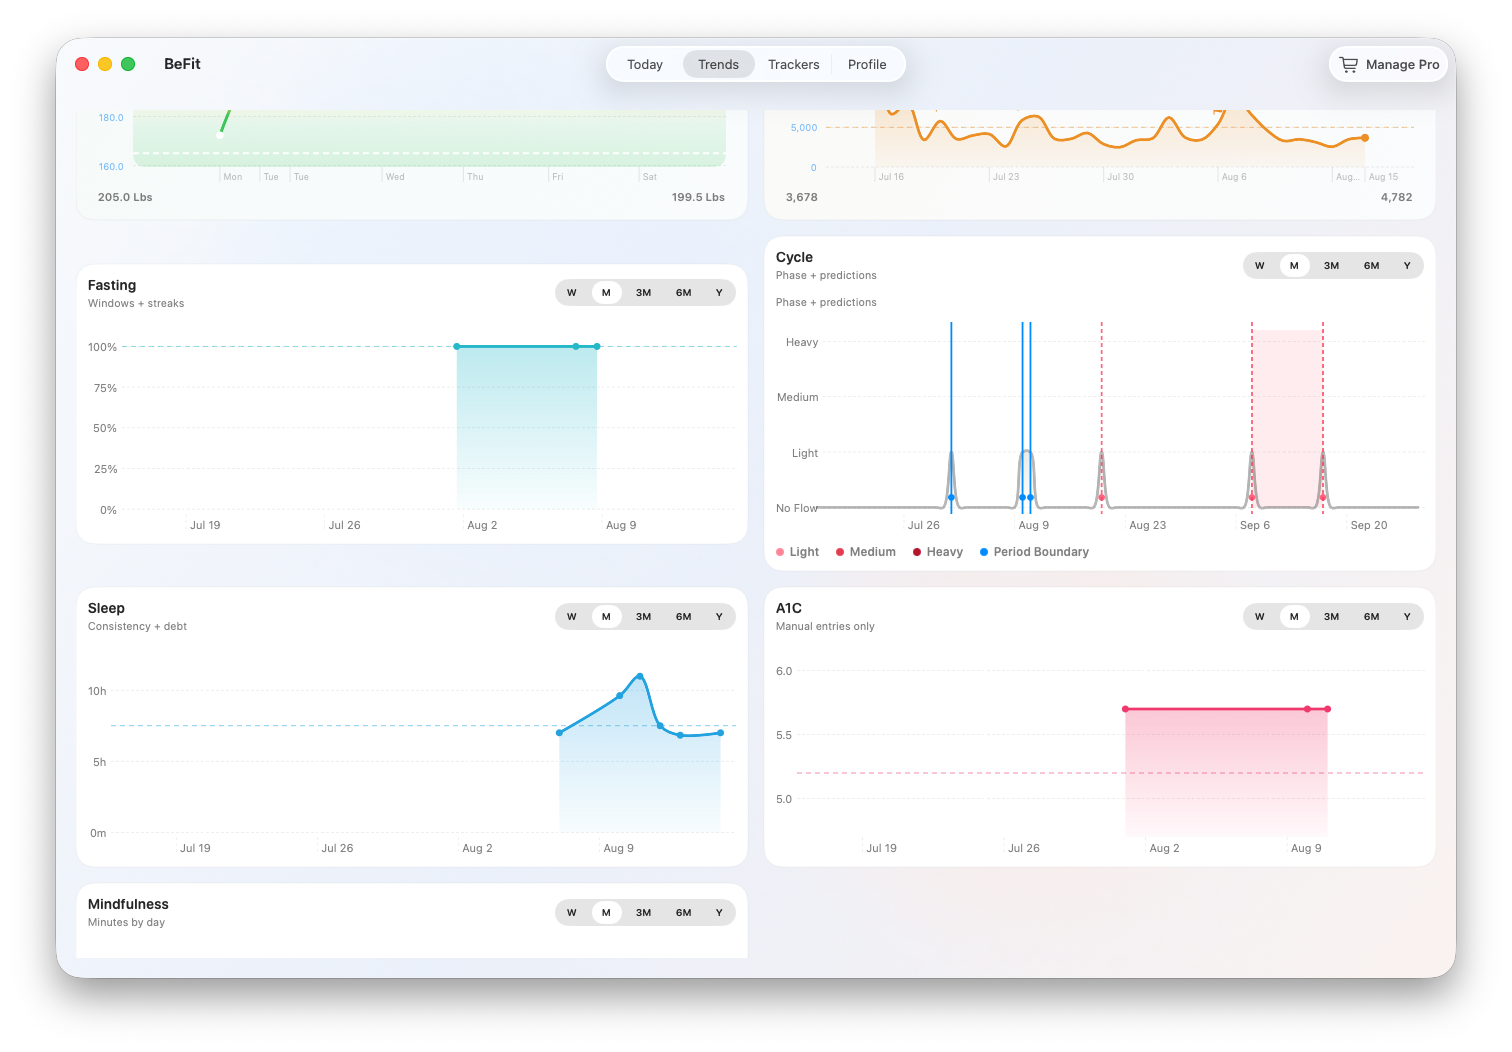Switch Cycle chart to 6M
This screenshot has width=1512, height=1052.
tap(1371, 266)
